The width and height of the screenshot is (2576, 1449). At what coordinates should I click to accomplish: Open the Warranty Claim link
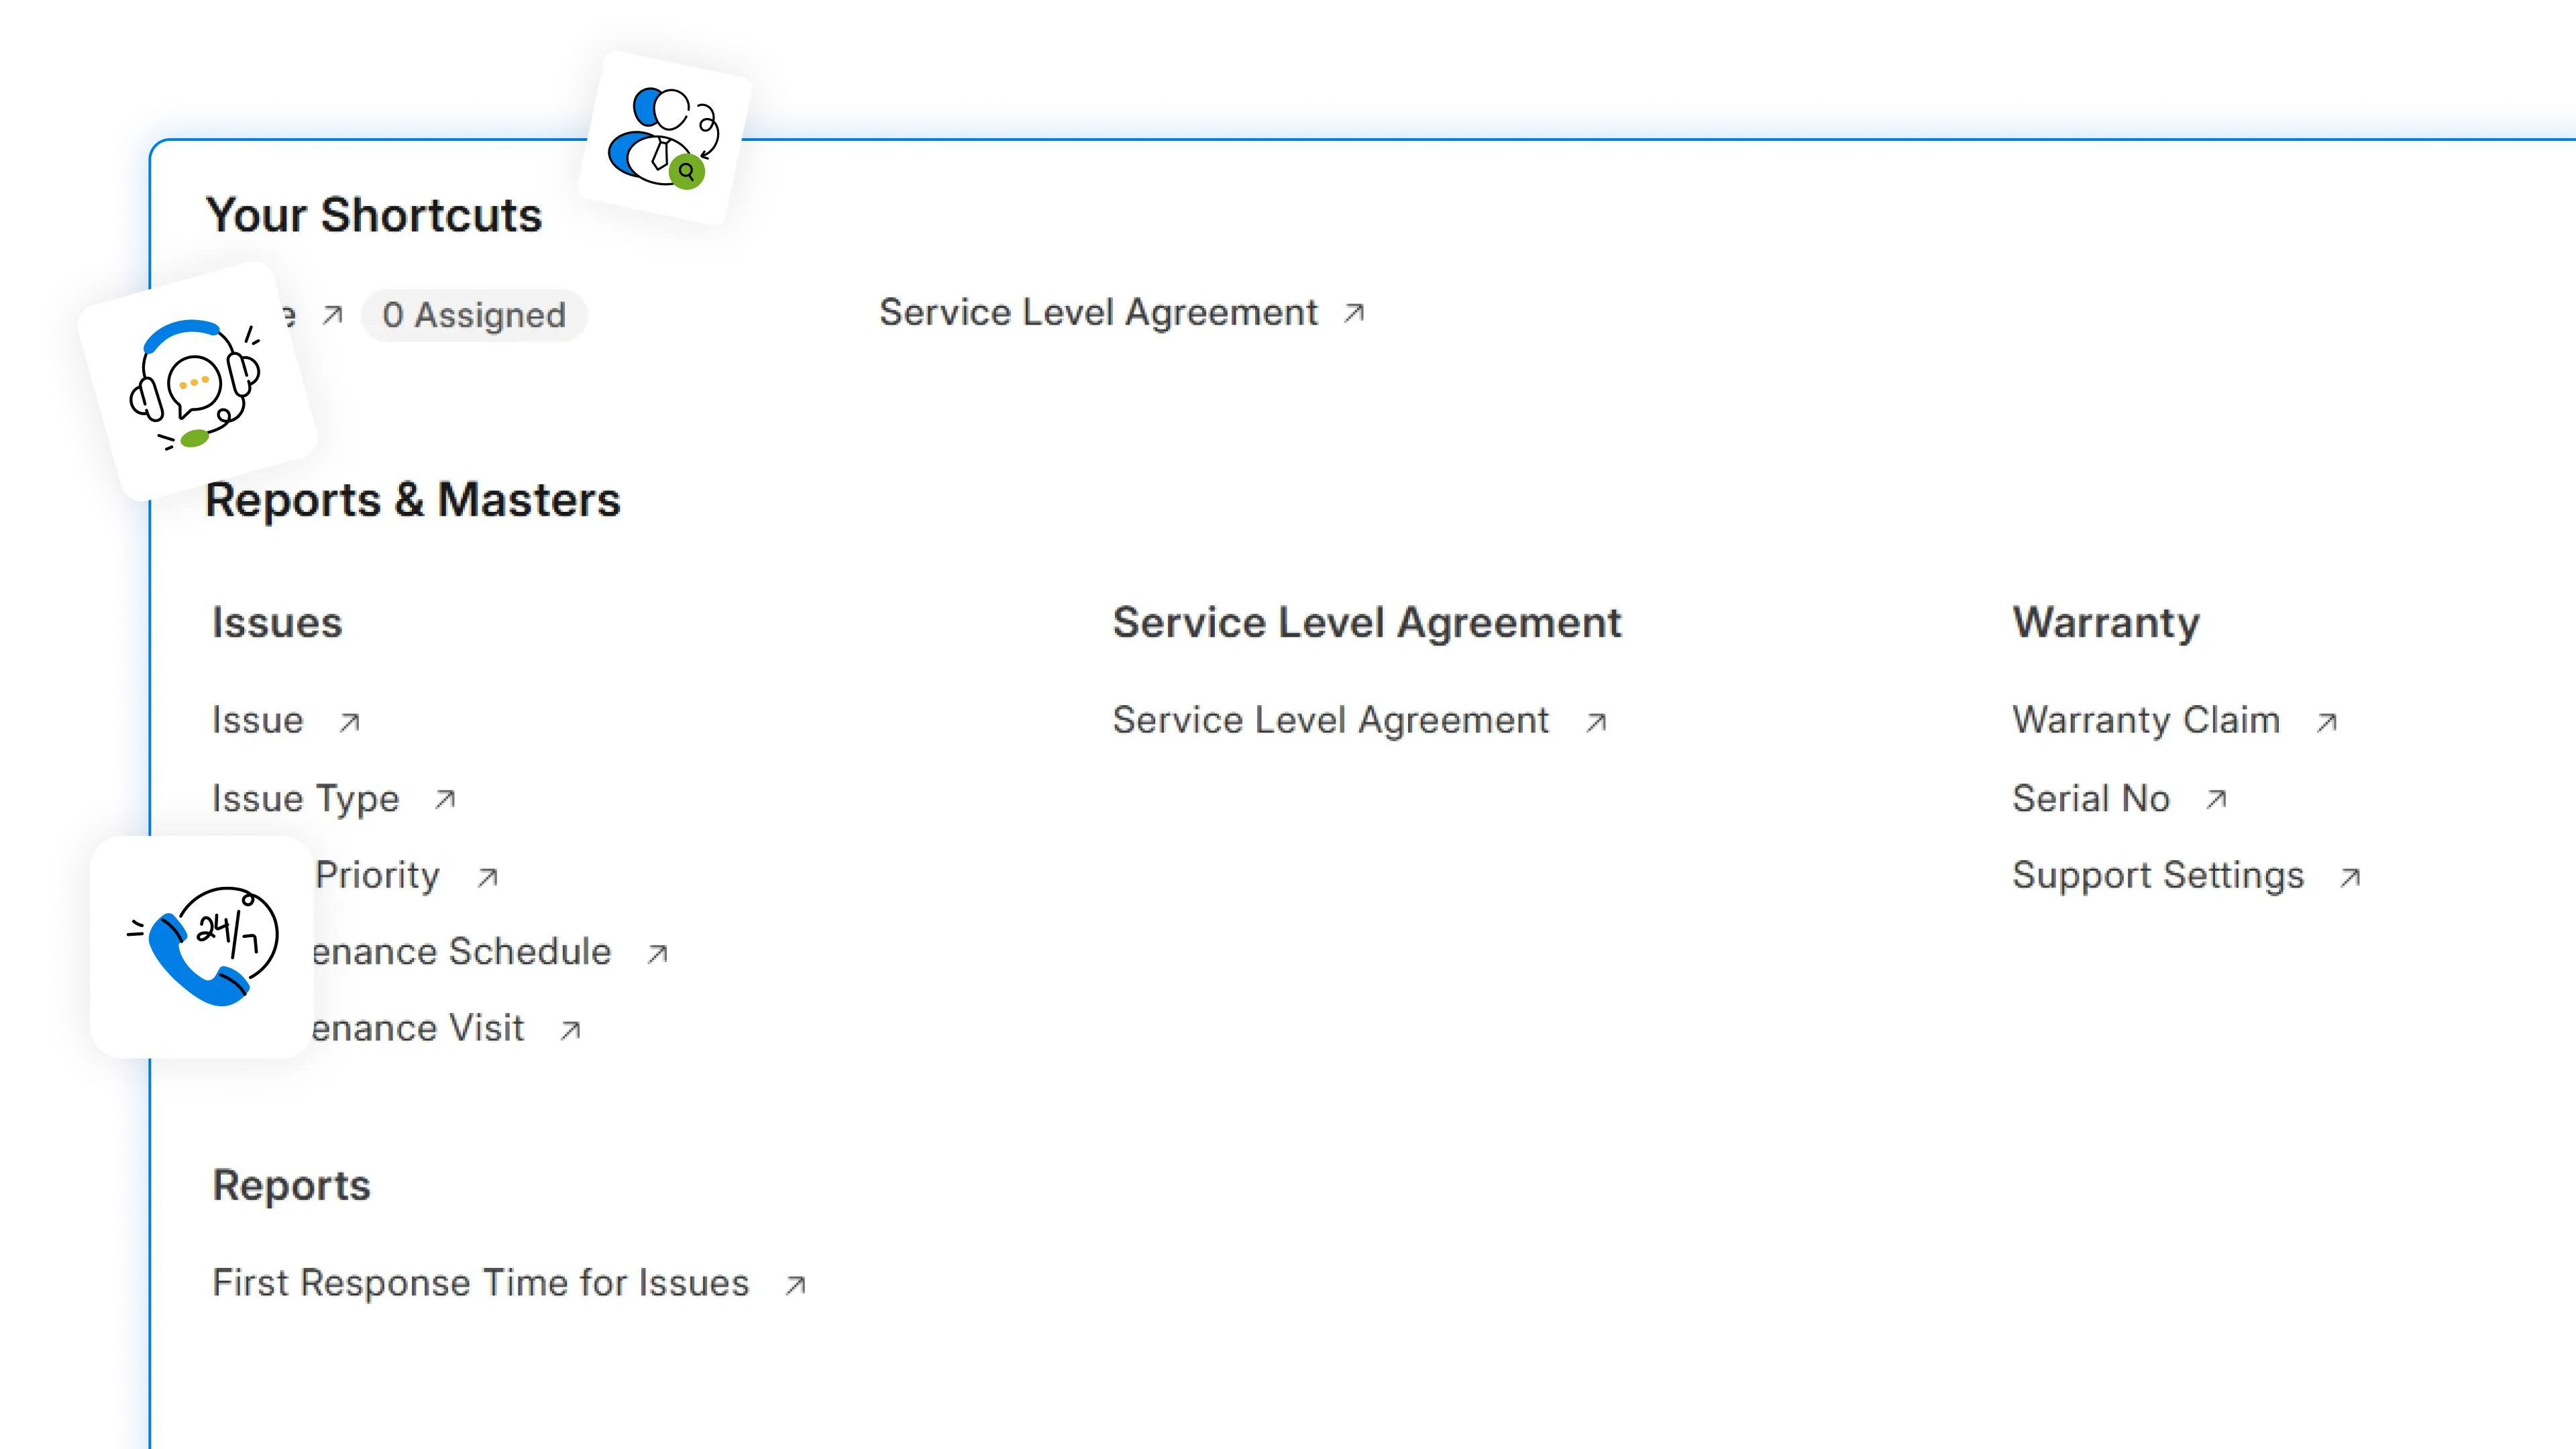(2145, 720)
